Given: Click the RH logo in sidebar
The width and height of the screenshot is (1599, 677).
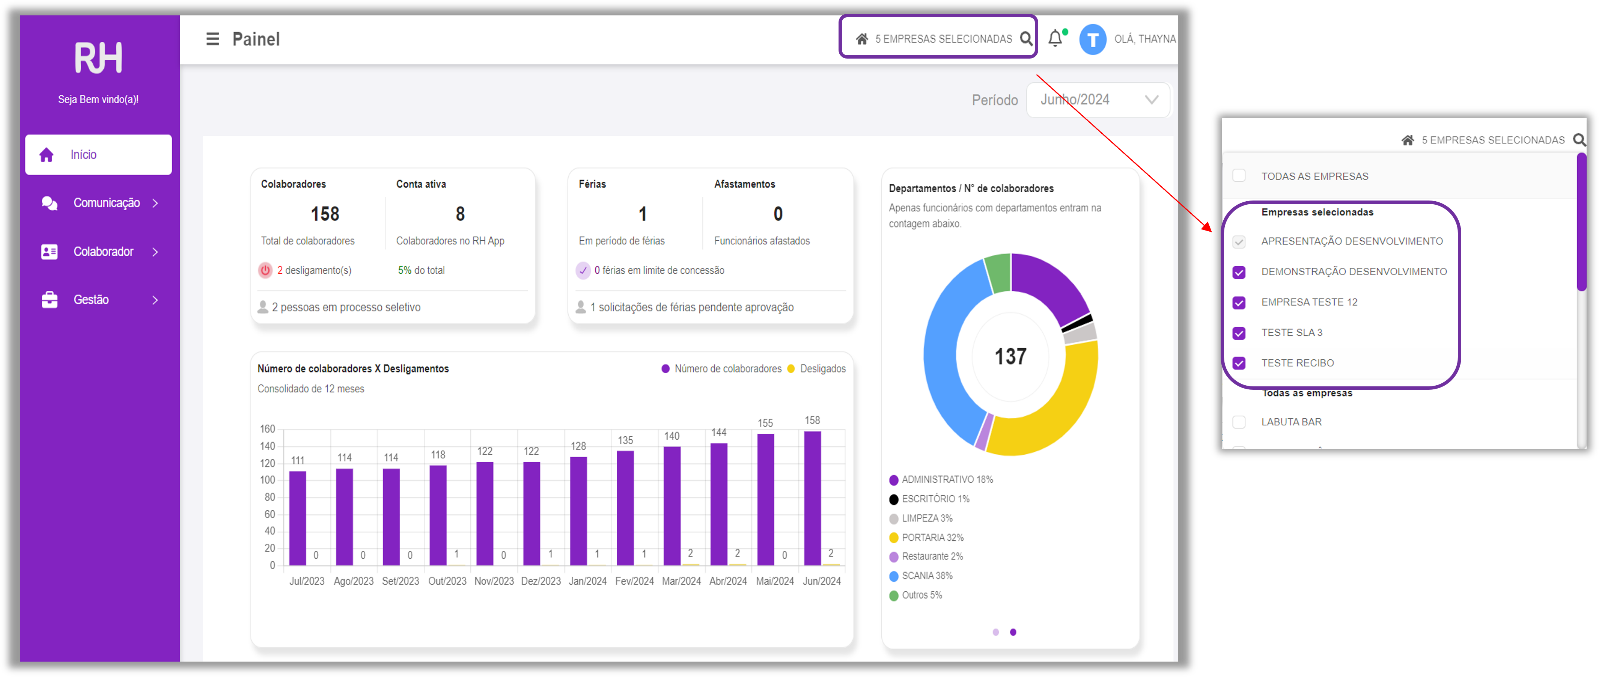Looking at the screenshot, I should (98, 58).
